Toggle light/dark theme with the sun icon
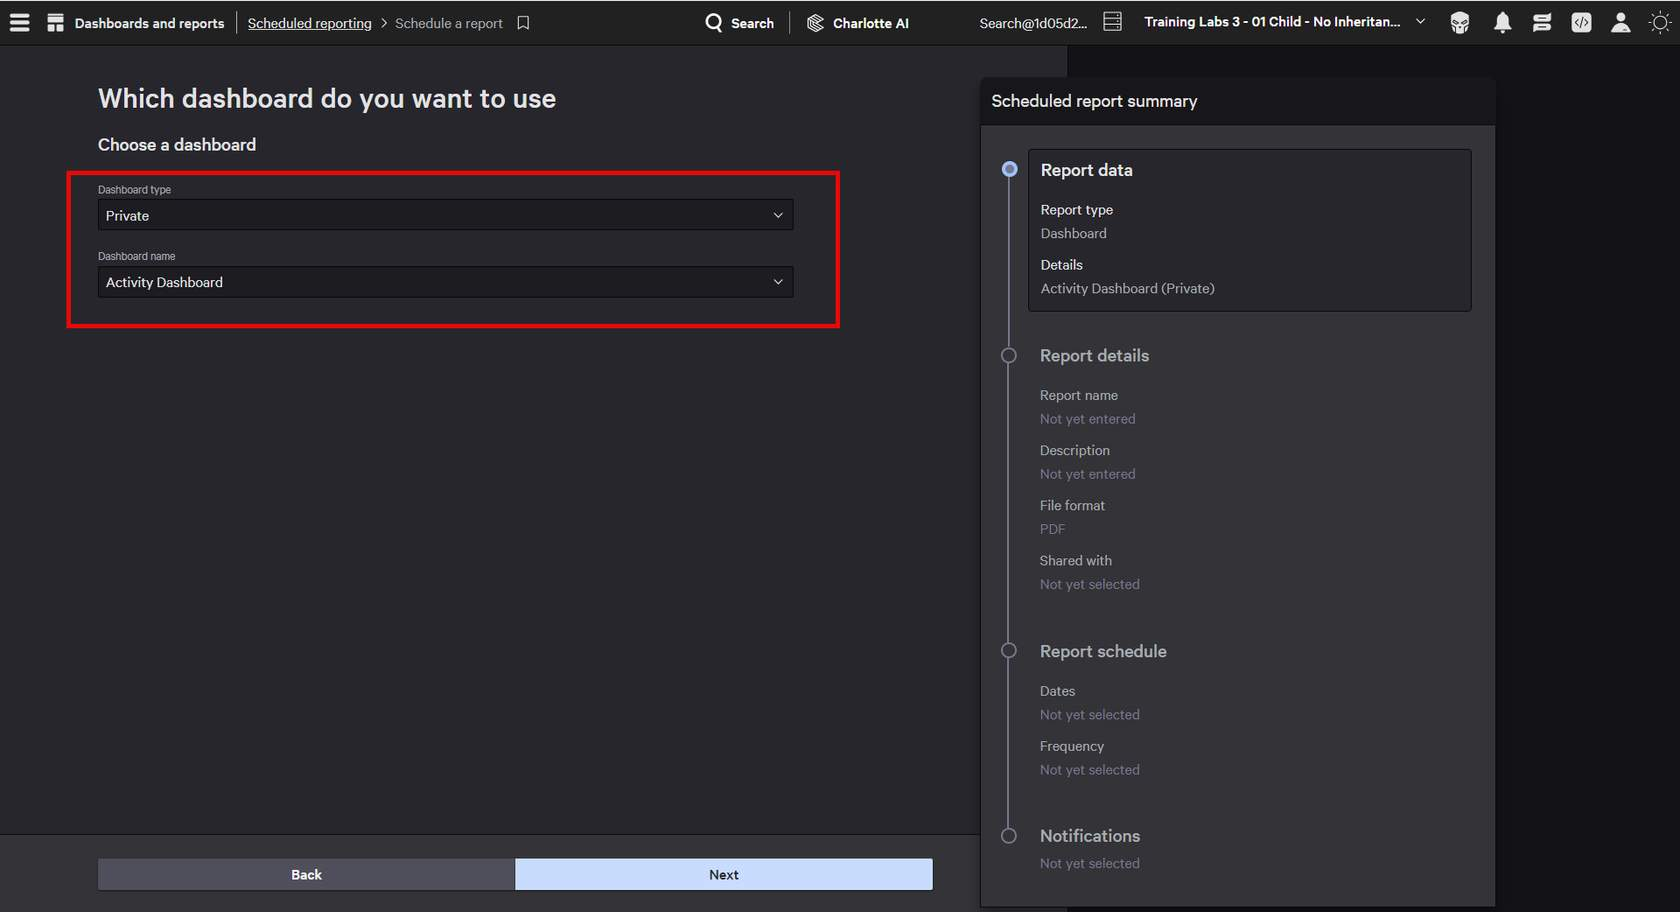 click(x=1659, y=22)
